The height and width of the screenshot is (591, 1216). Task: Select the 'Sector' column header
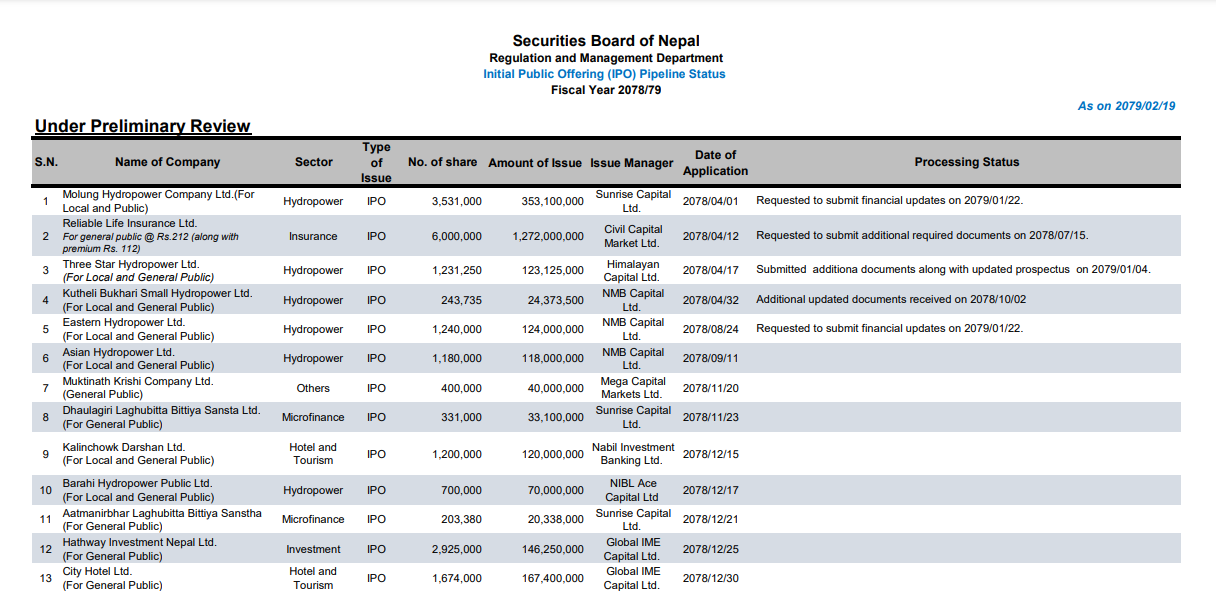(x=314, y=162)
